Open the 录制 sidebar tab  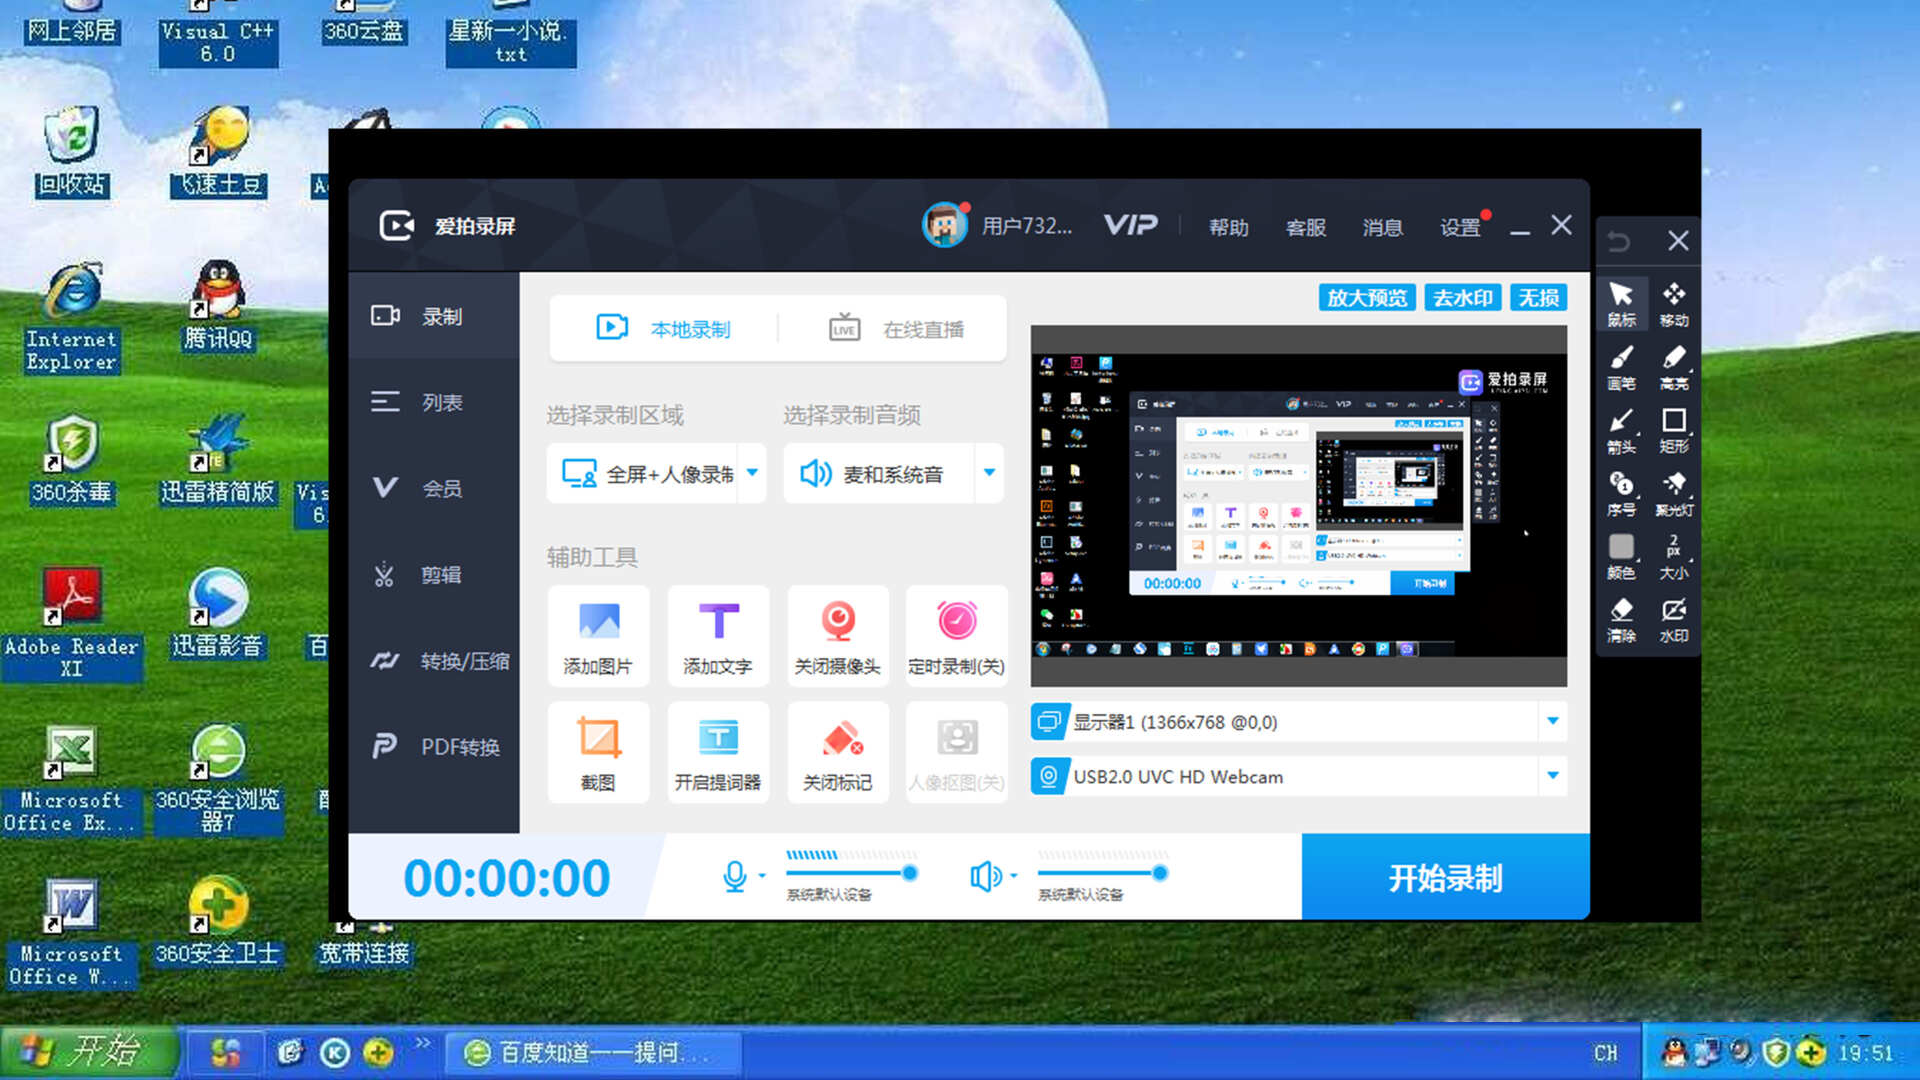[434, 316]
